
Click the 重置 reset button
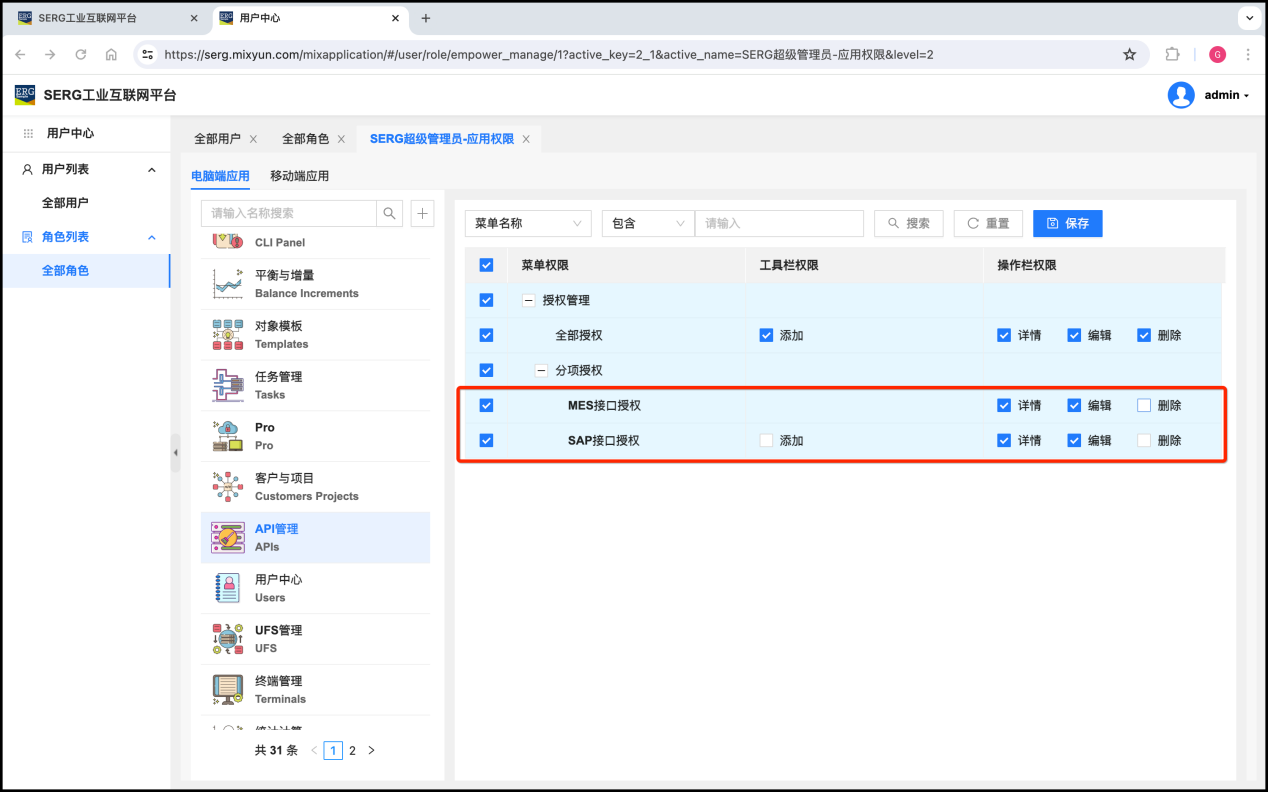tap(987, 223)
